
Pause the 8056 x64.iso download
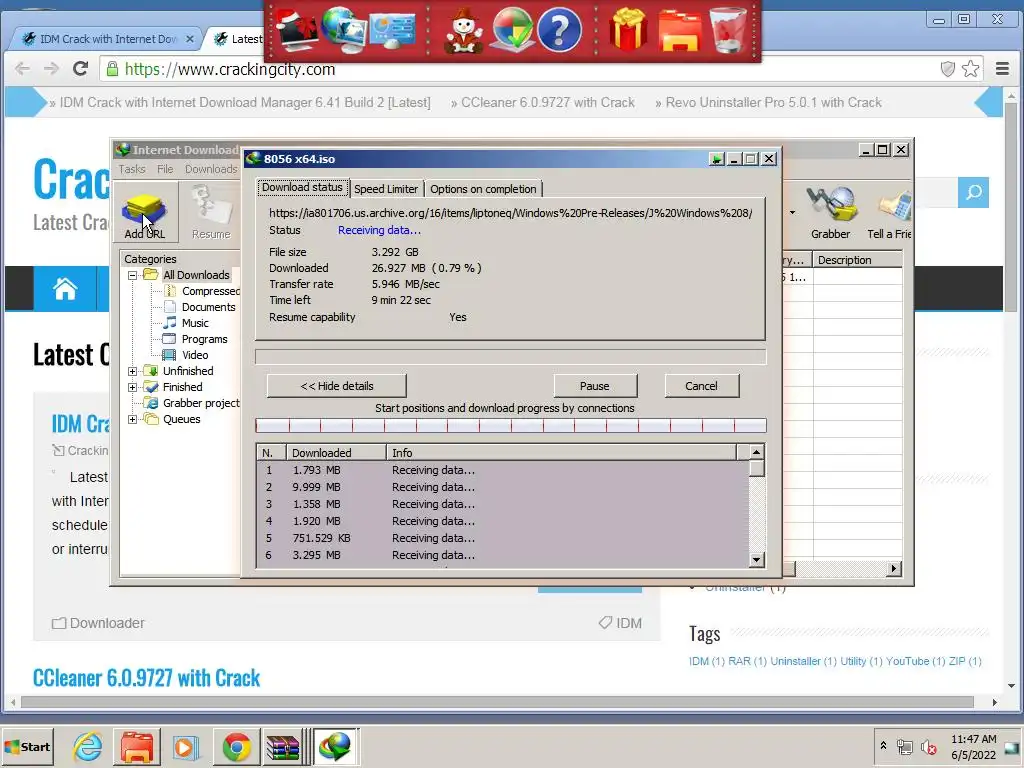pos(595,386)
